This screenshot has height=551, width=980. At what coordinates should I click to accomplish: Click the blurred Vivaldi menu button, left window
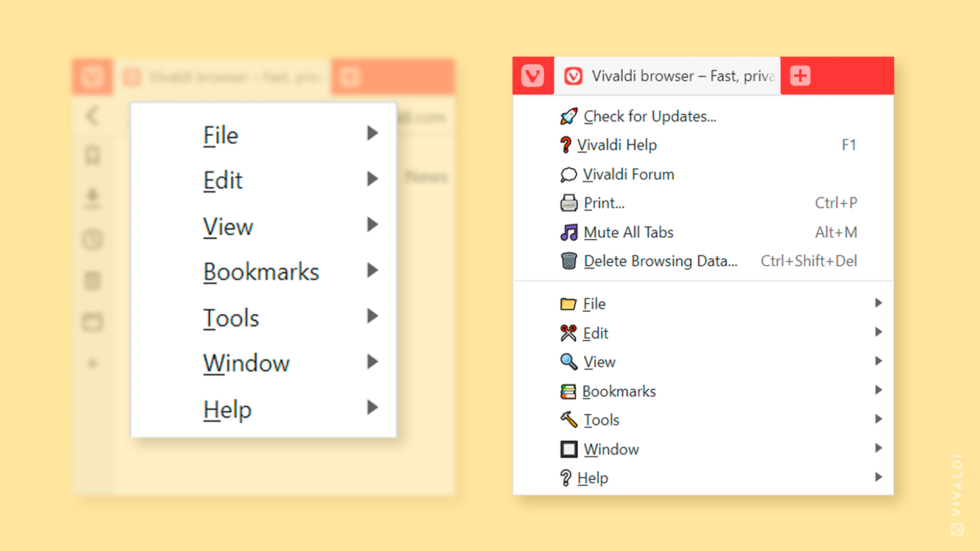click(x=92, y=77)
